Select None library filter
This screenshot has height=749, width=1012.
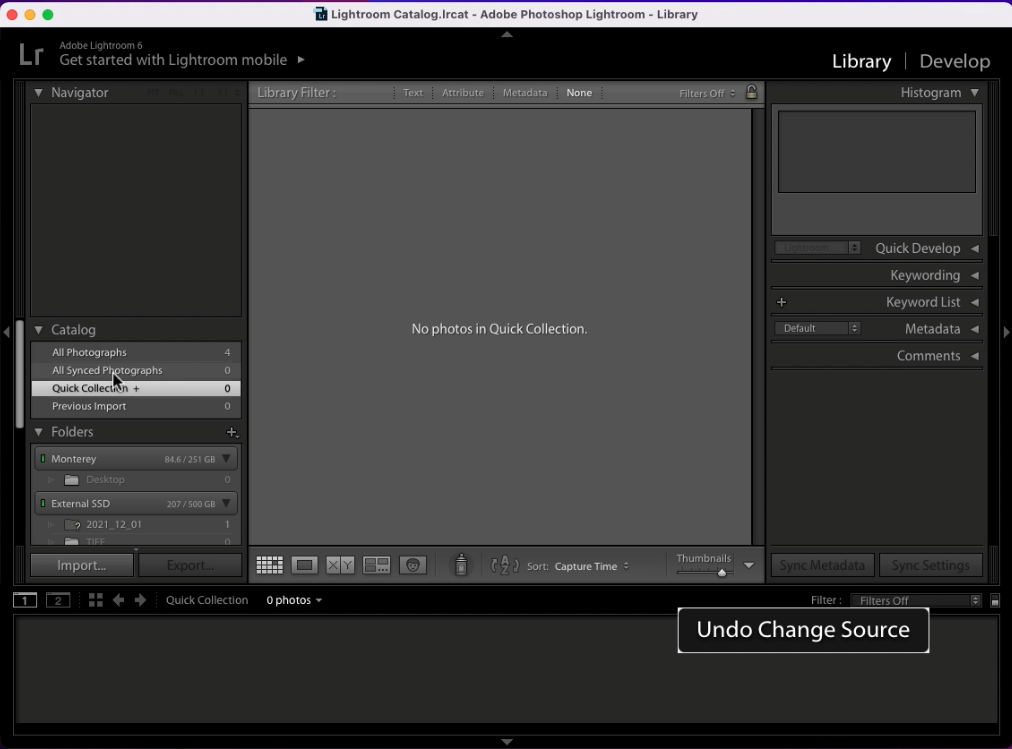tap(579, 93)
